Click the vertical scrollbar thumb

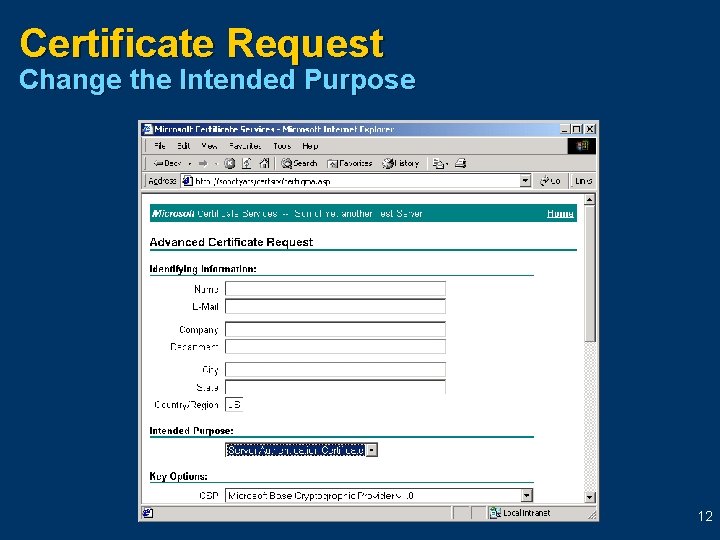point(590,273)
